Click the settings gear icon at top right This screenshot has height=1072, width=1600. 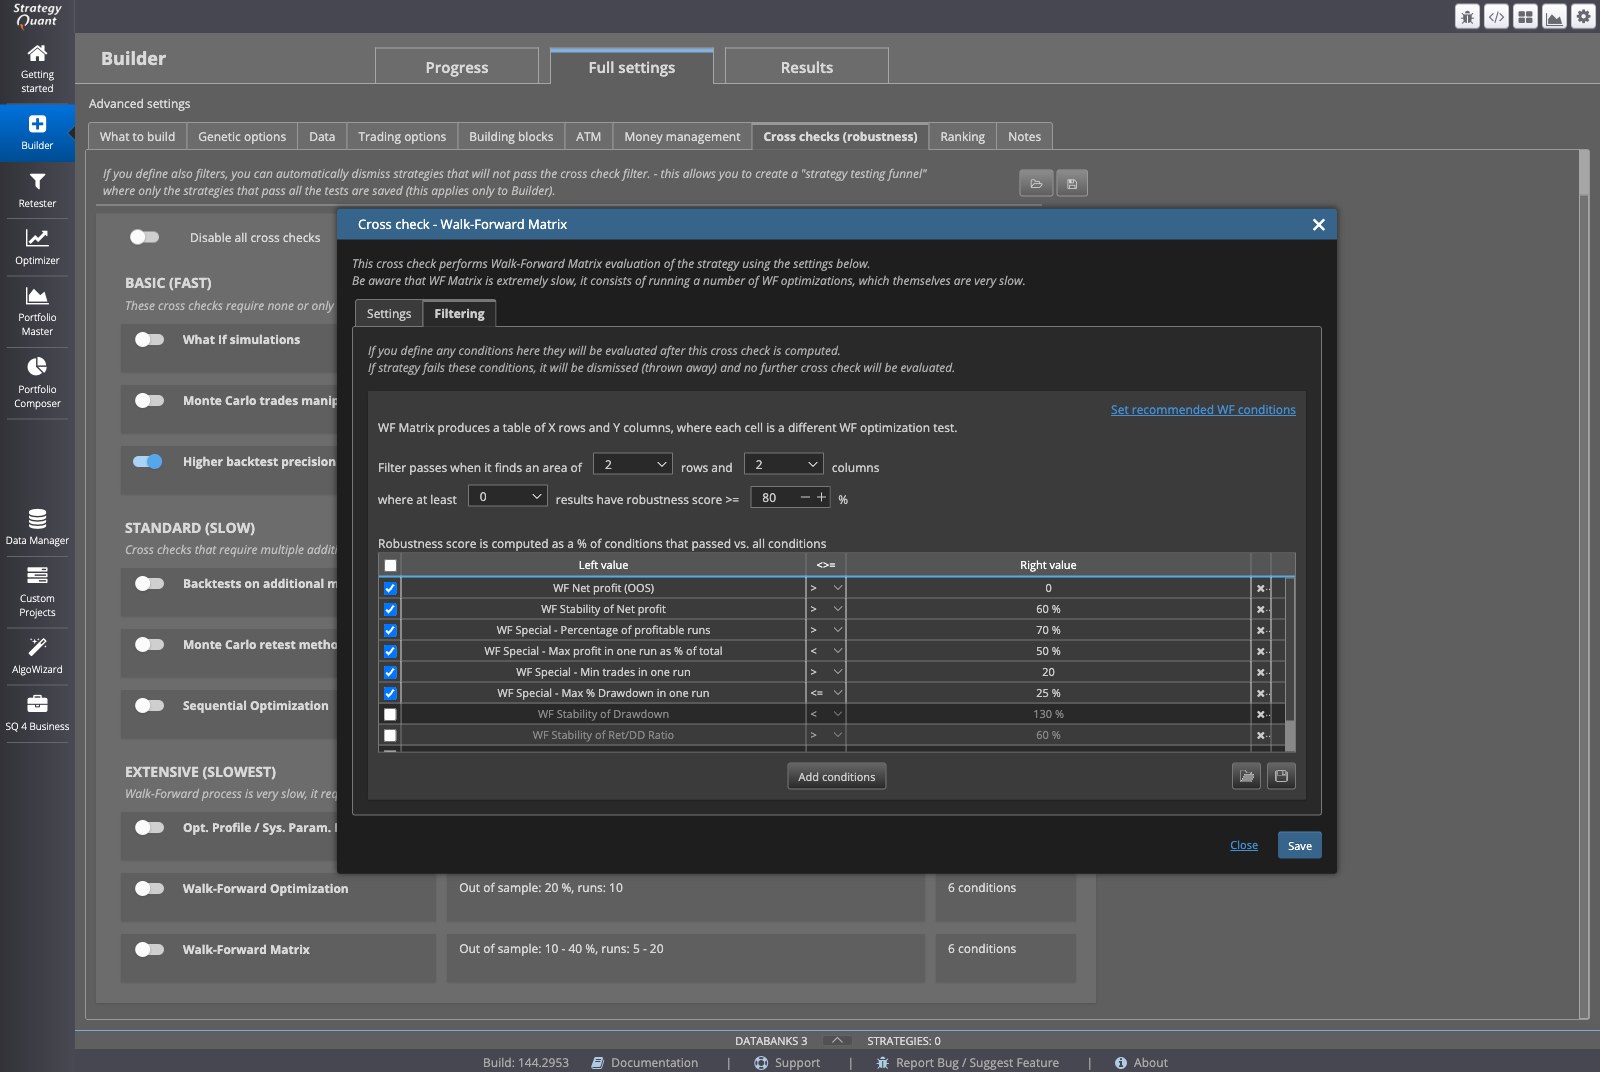1583,16
